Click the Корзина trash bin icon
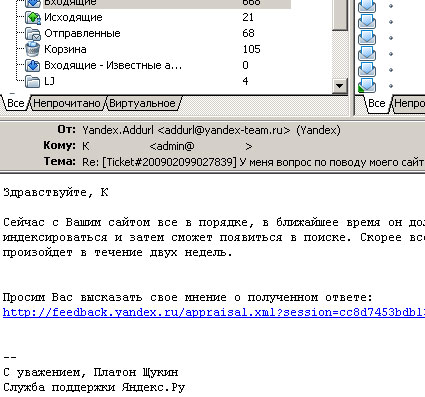425x397 pixels. [33, 49]
